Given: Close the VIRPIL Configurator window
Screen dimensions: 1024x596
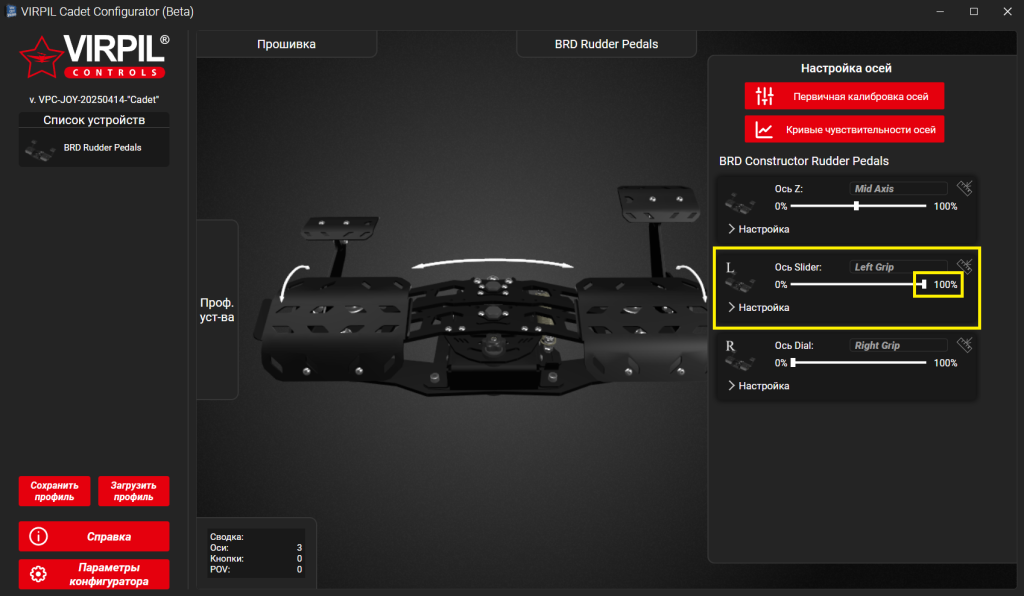Looking at the screenshot, I should [1007, 11].
